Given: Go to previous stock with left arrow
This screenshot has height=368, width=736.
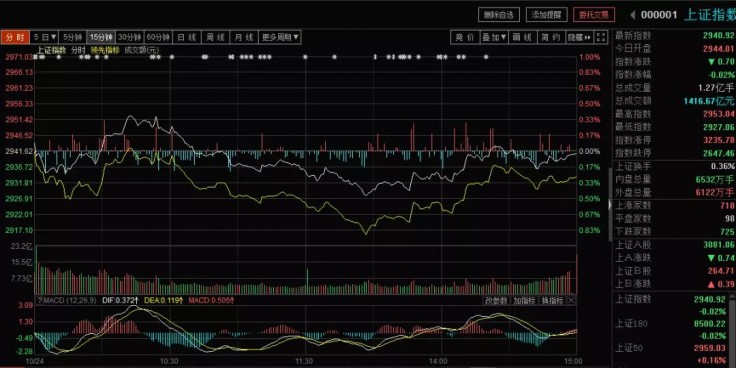Looking at the screenshot, I should [632, 15].
